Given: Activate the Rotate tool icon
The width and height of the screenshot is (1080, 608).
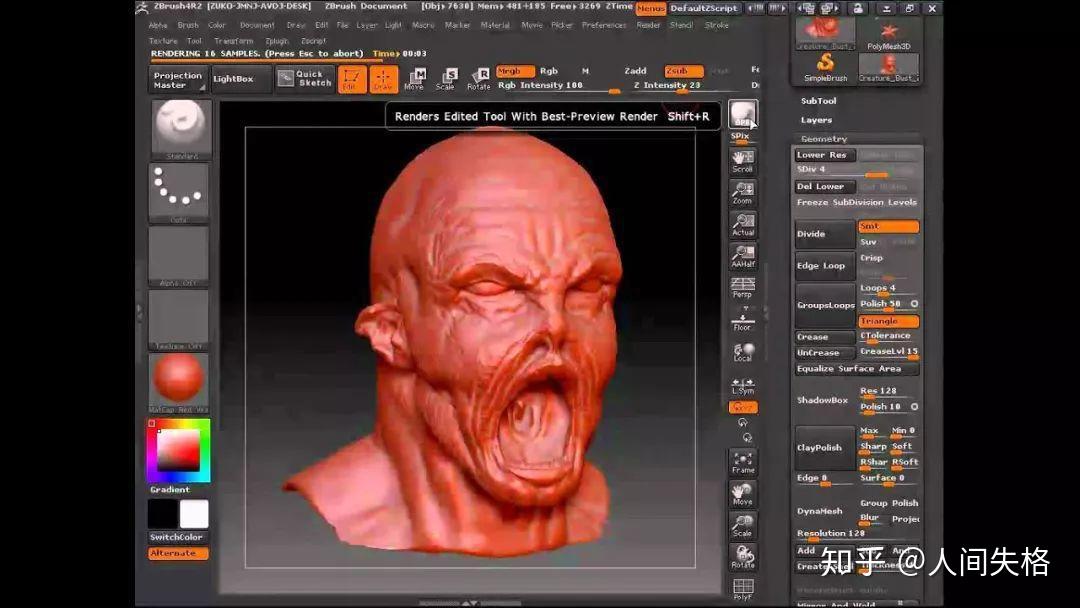Looking at the screenshot, I should [x=478, y=77].
